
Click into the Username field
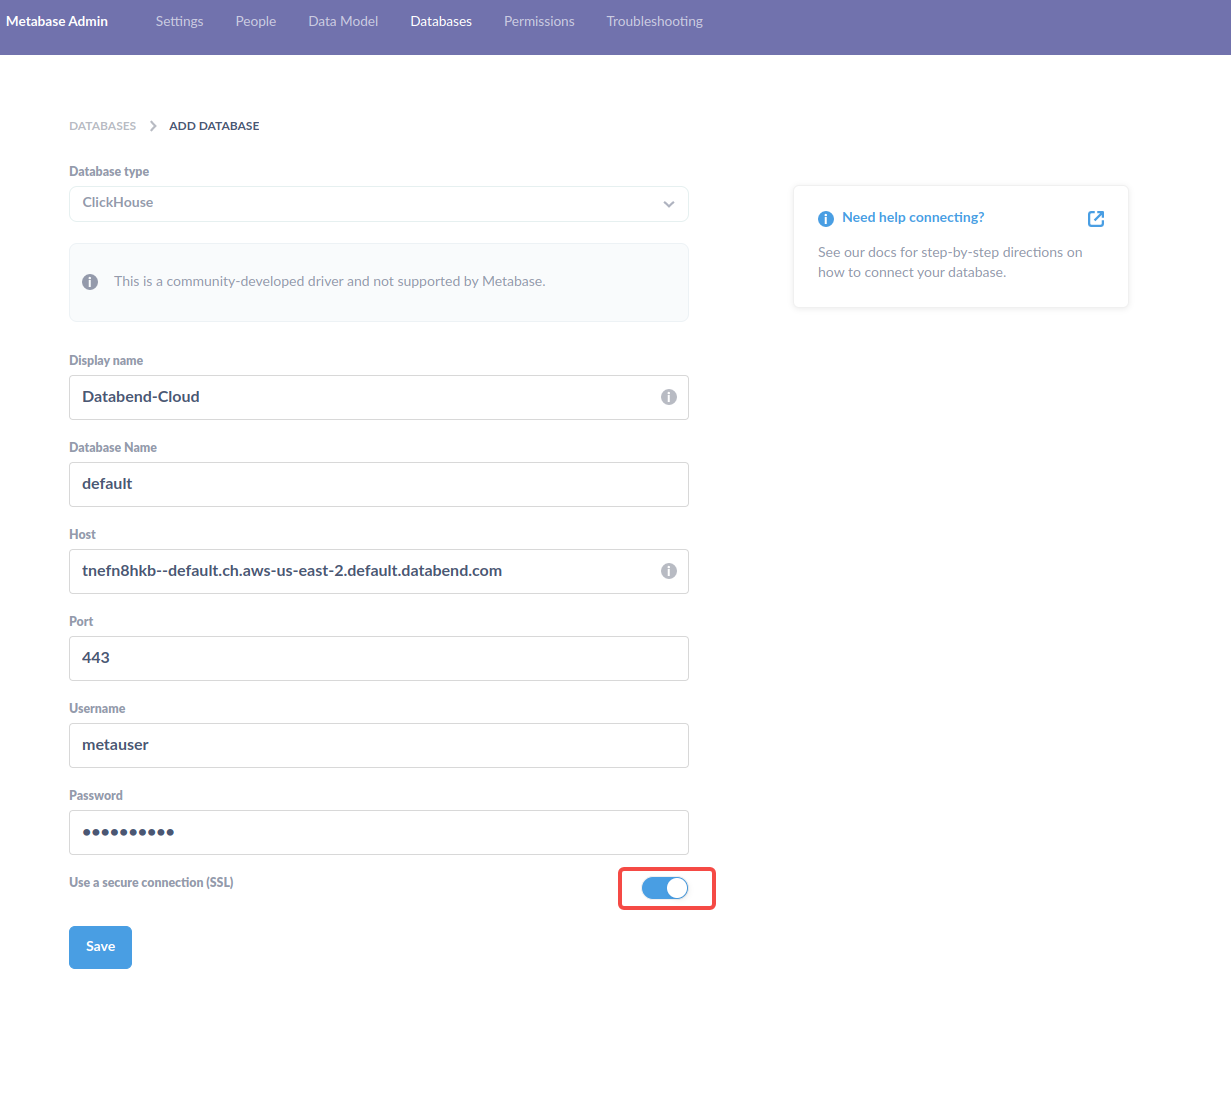(x=378, y=745)
